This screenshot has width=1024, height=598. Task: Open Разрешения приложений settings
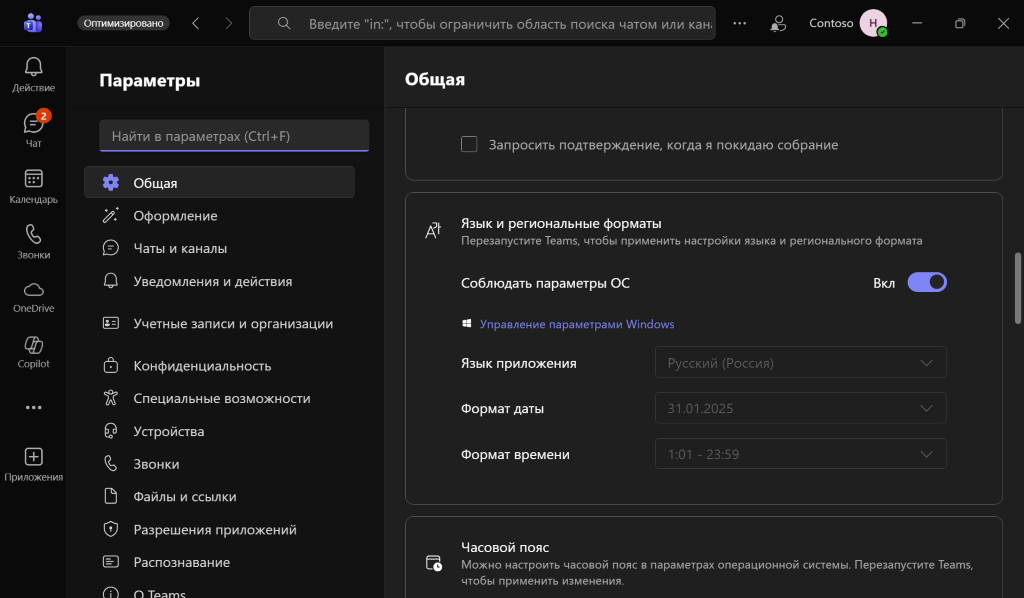coord(219,529)
